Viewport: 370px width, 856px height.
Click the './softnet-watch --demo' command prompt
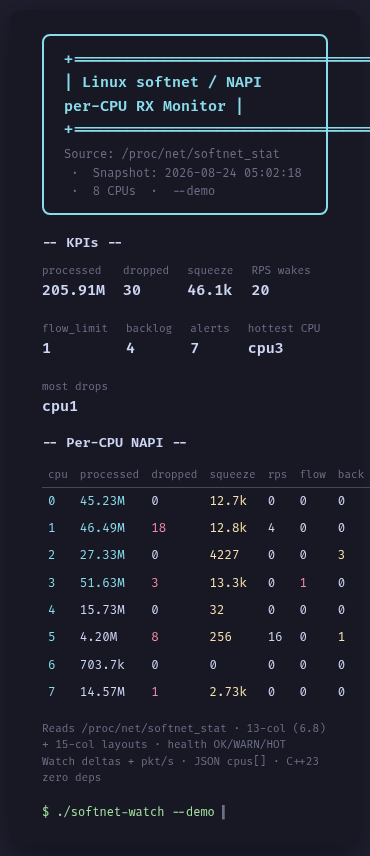(x=135, y=812)
